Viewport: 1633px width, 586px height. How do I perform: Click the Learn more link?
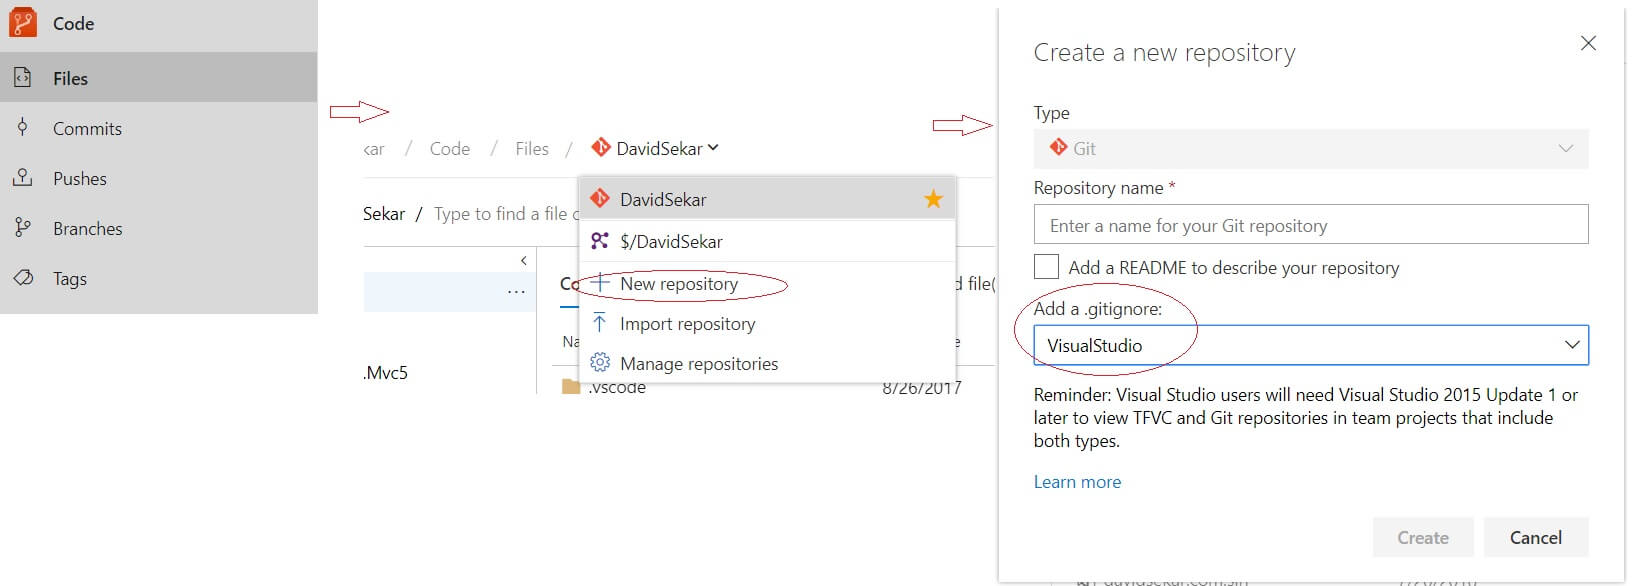point(1077,482)
